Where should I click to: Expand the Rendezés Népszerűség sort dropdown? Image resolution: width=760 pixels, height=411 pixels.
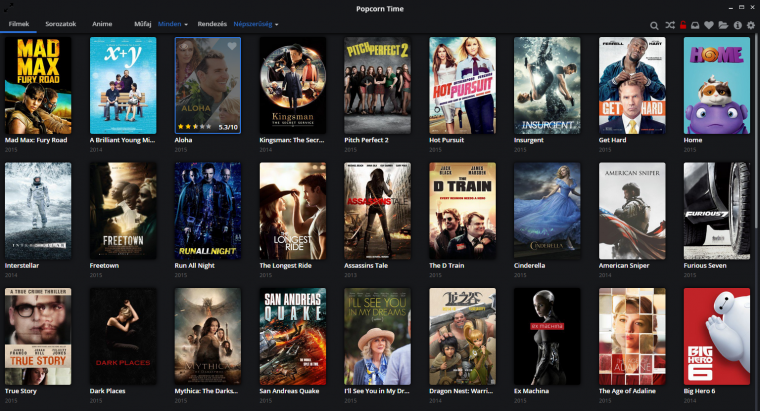click(256, 24)
